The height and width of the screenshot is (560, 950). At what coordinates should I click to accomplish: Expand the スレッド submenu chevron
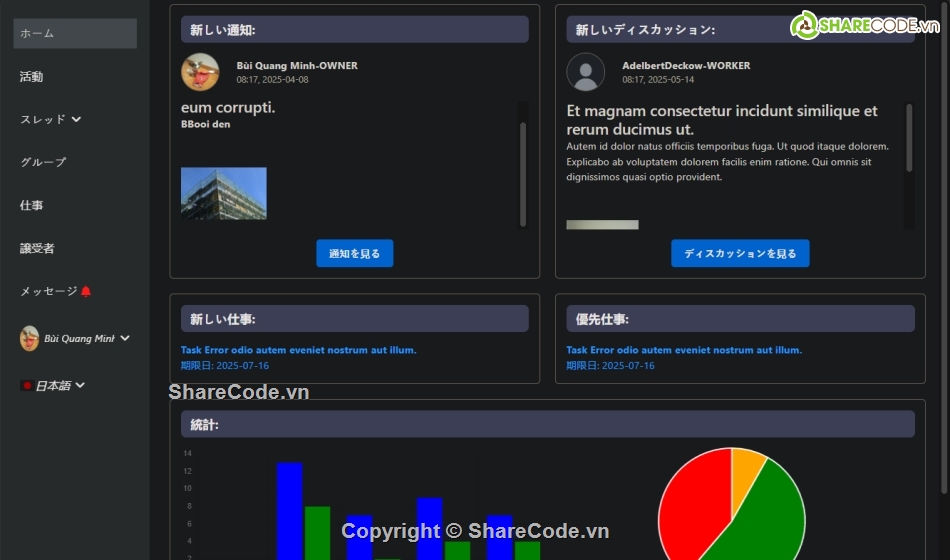[x=76, y=119]
